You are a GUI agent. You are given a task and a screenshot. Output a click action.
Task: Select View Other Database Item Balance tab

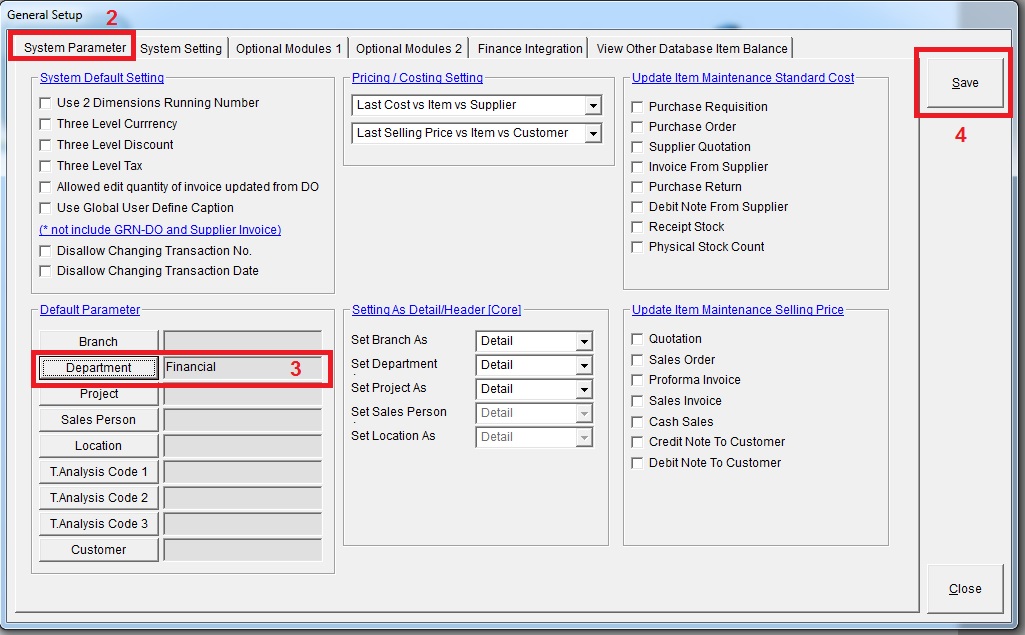(x=692, y=48)
